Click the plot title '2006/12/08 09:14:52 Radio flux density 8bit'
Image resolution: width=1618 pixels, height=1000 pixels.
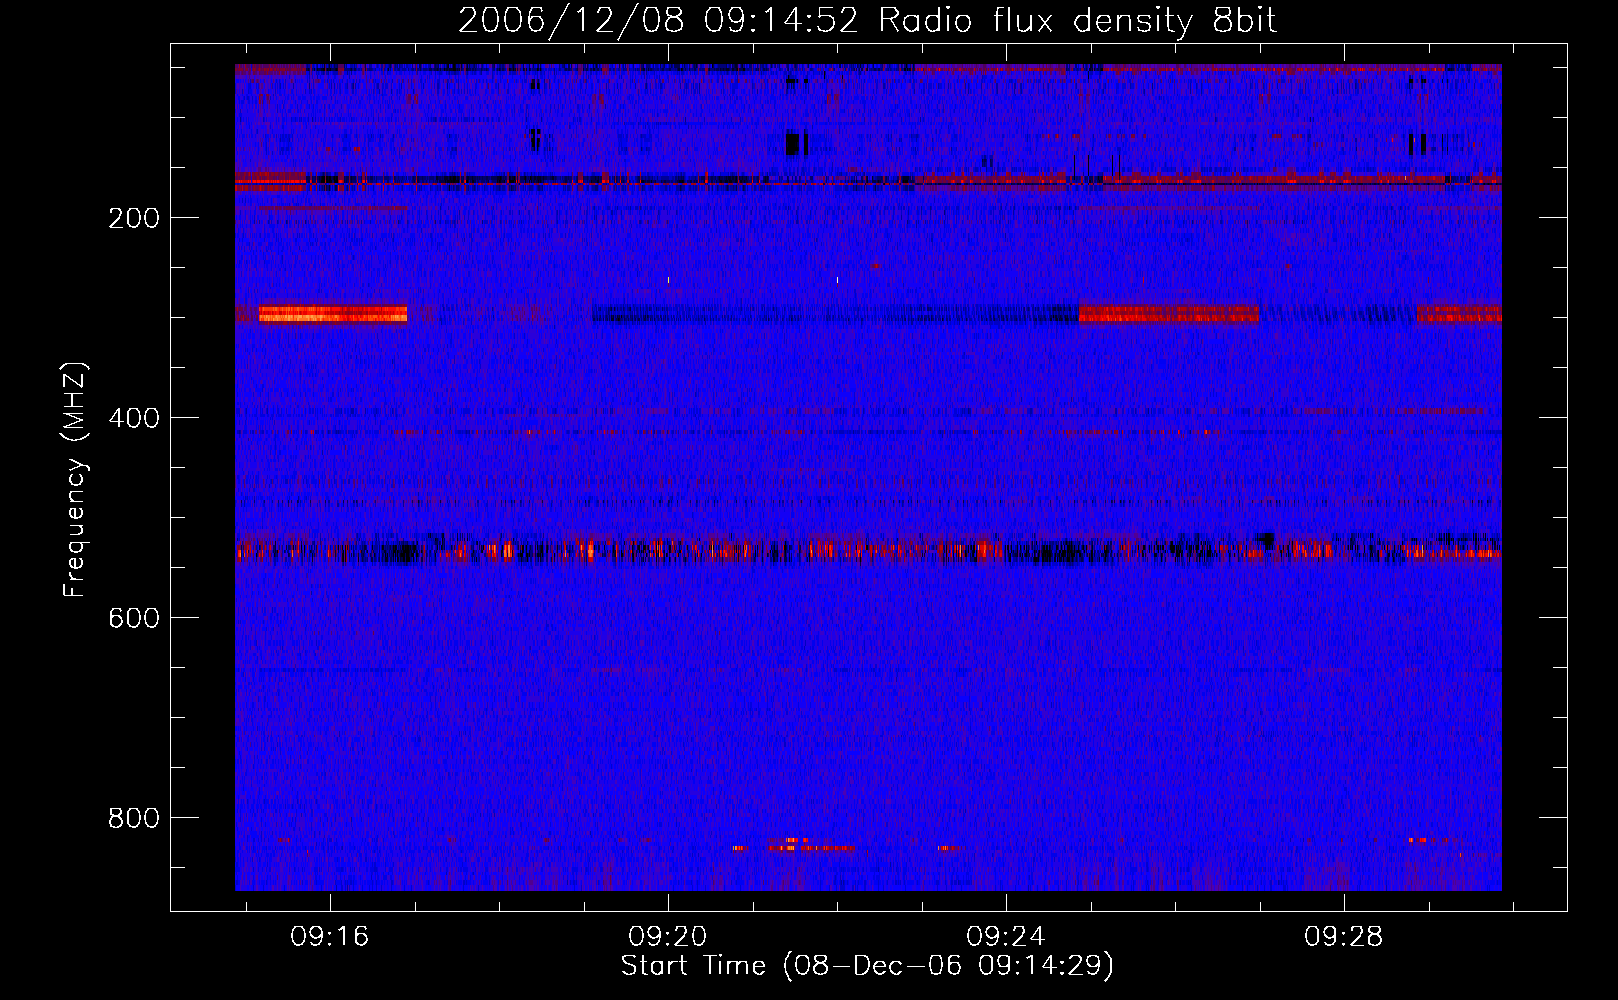pyautogui.click(x=868, y=21)
